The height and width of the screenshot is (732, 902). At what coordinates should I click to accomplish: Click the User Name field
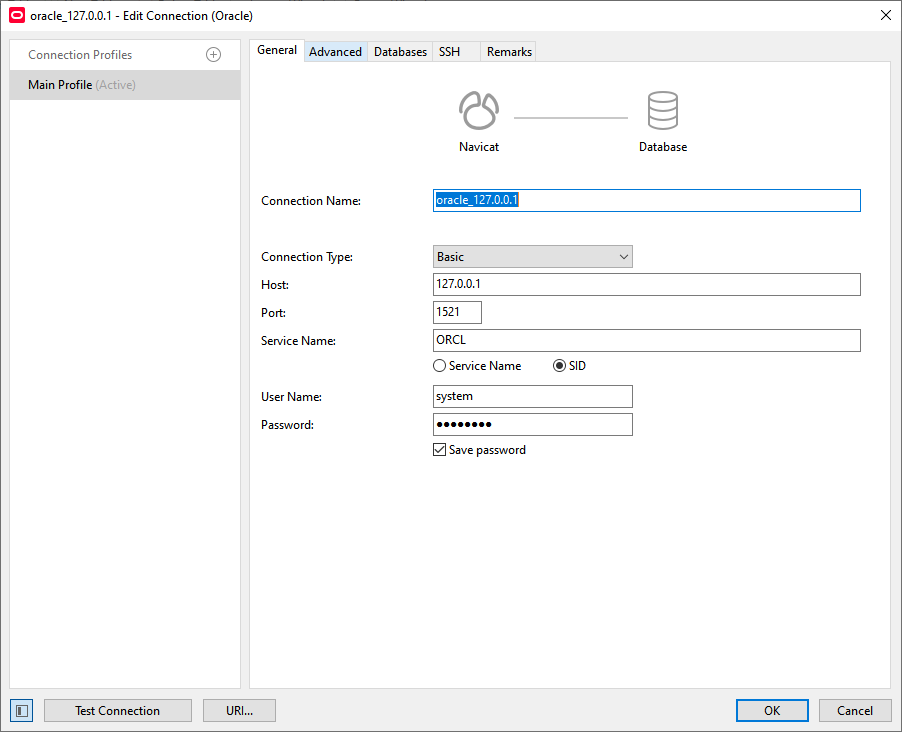coord(533,396)
